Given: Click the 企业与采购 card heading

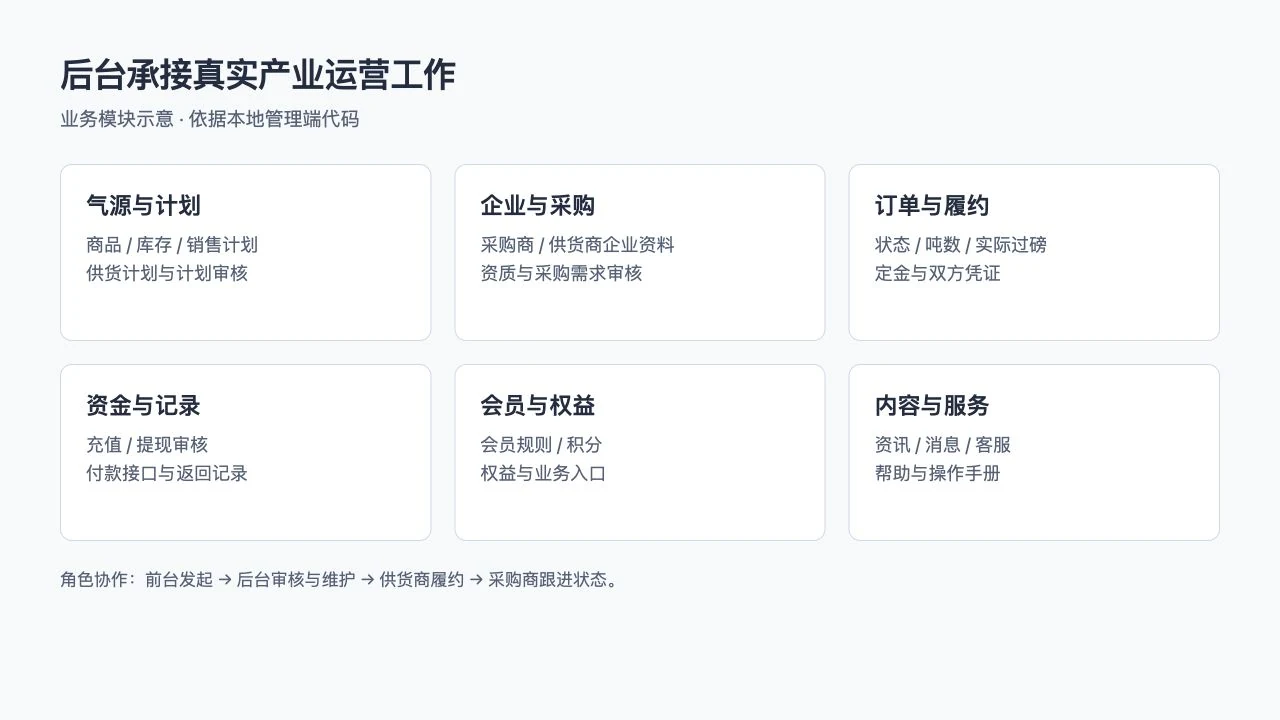Looking at the screenshot, I should click(537, 206).
